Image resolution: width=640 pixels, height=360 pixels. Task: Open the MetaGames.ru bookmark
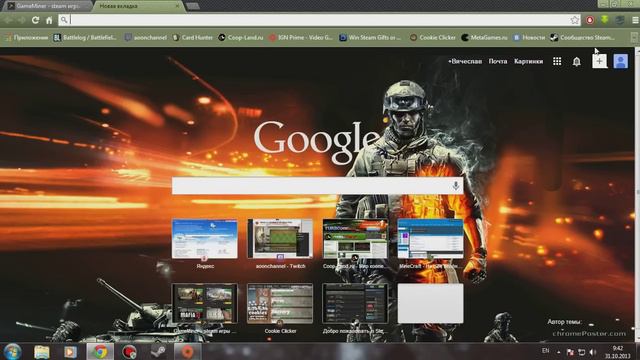tap(484, 38)
